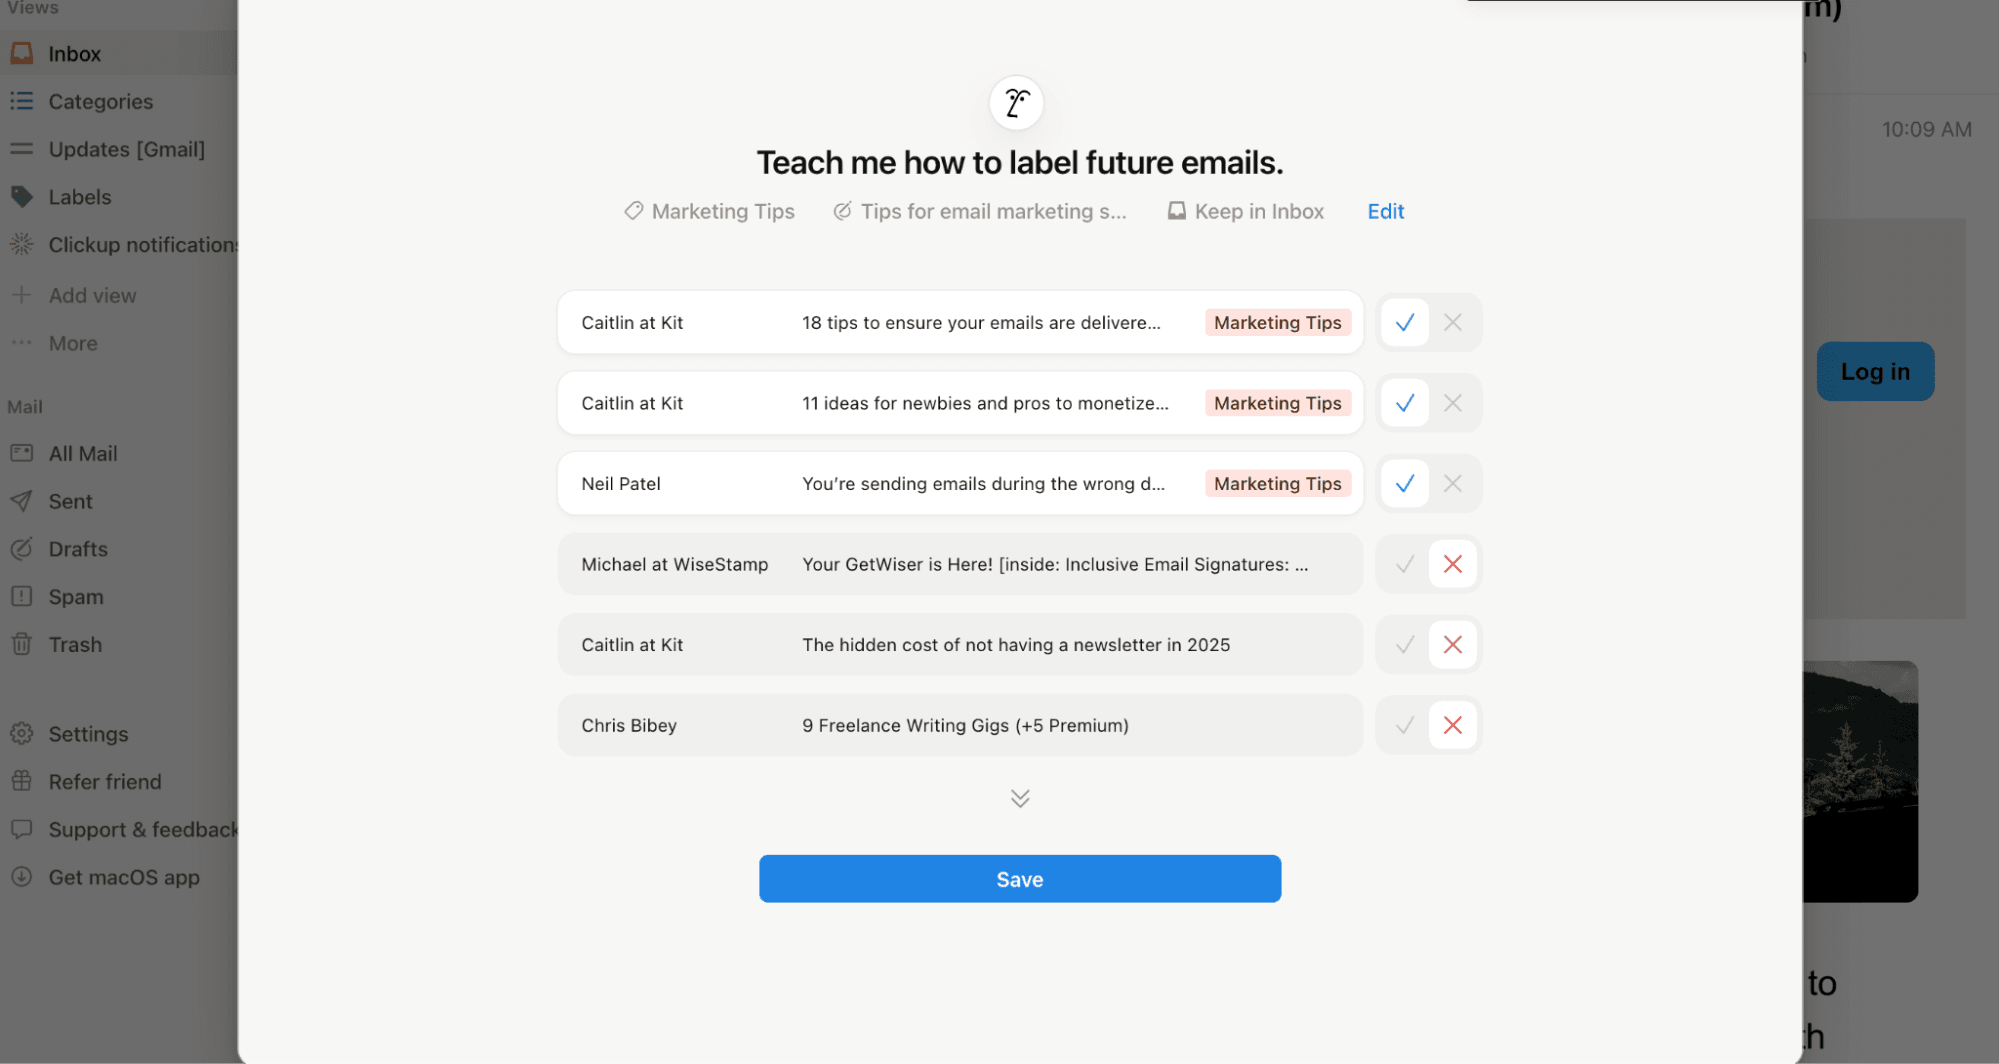Approve the 'hidden cost of newsletter' email checkmark
1999x1064 pixels.
click(1404, 645)
